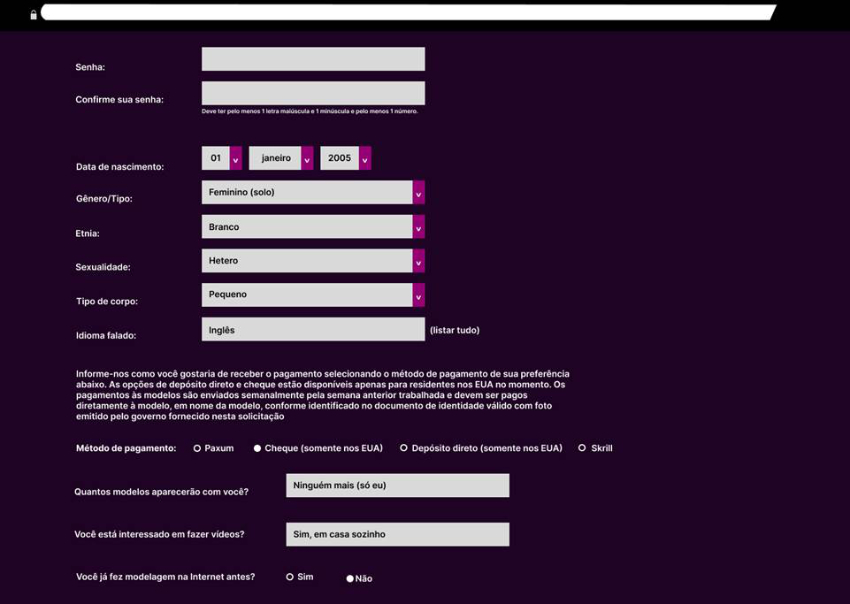This screenshot has height=604, width=850.
Task: Open the year dropdown showing 2005
Action: (344, 158)
